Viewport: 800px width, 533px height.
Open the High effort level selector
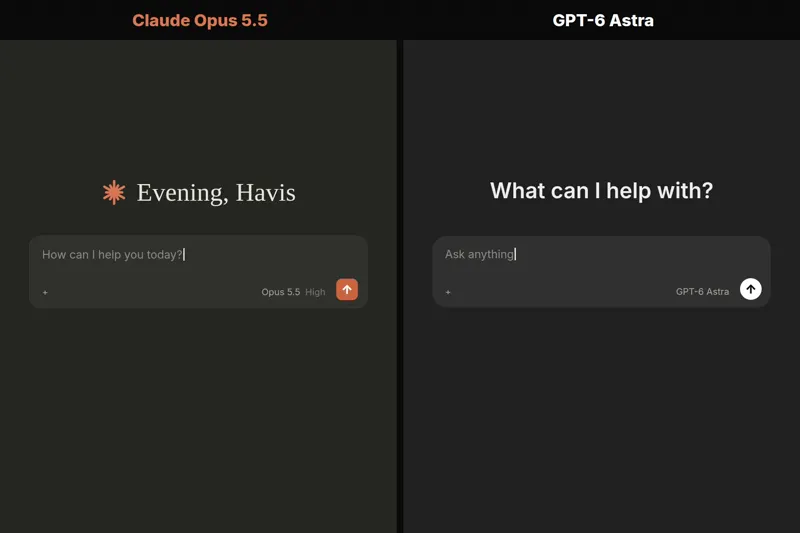[315, 292]
